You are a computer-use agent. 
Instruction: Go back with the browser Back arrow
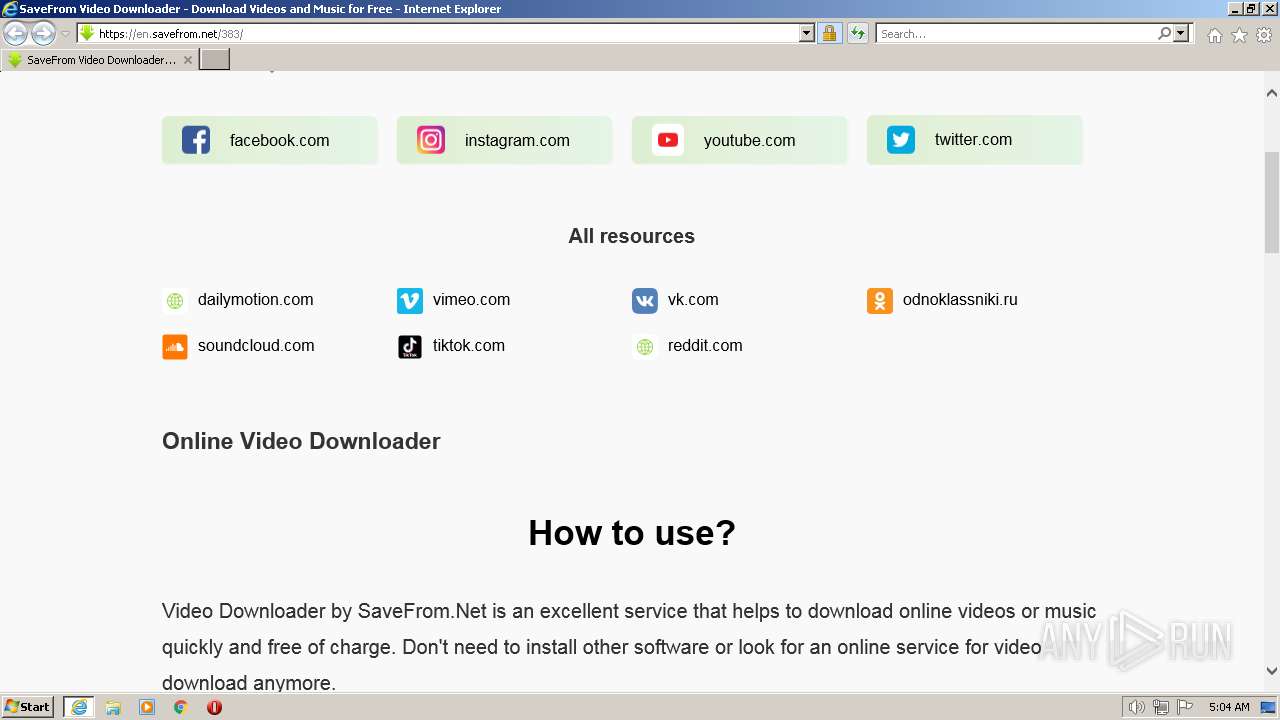tap(16, 34)
